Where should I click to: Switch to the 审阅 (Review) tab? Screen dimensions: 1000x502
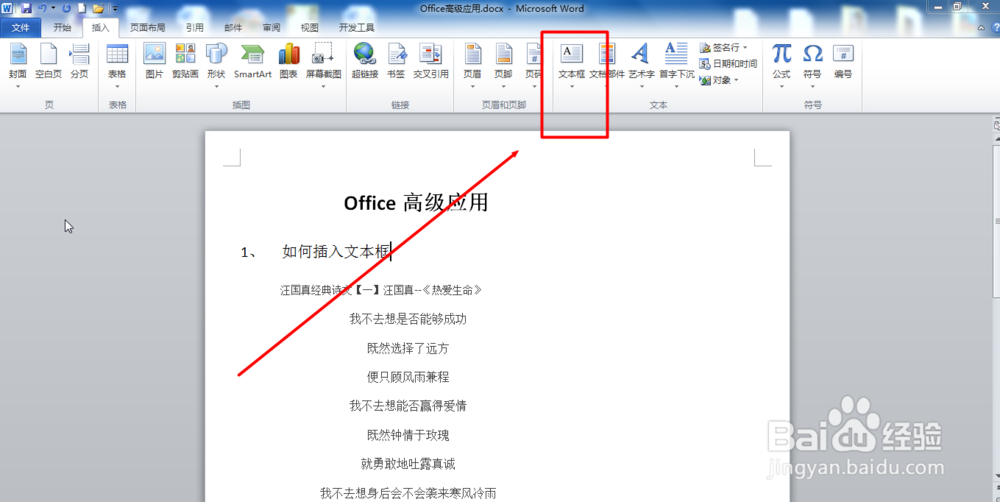point(271,27)
